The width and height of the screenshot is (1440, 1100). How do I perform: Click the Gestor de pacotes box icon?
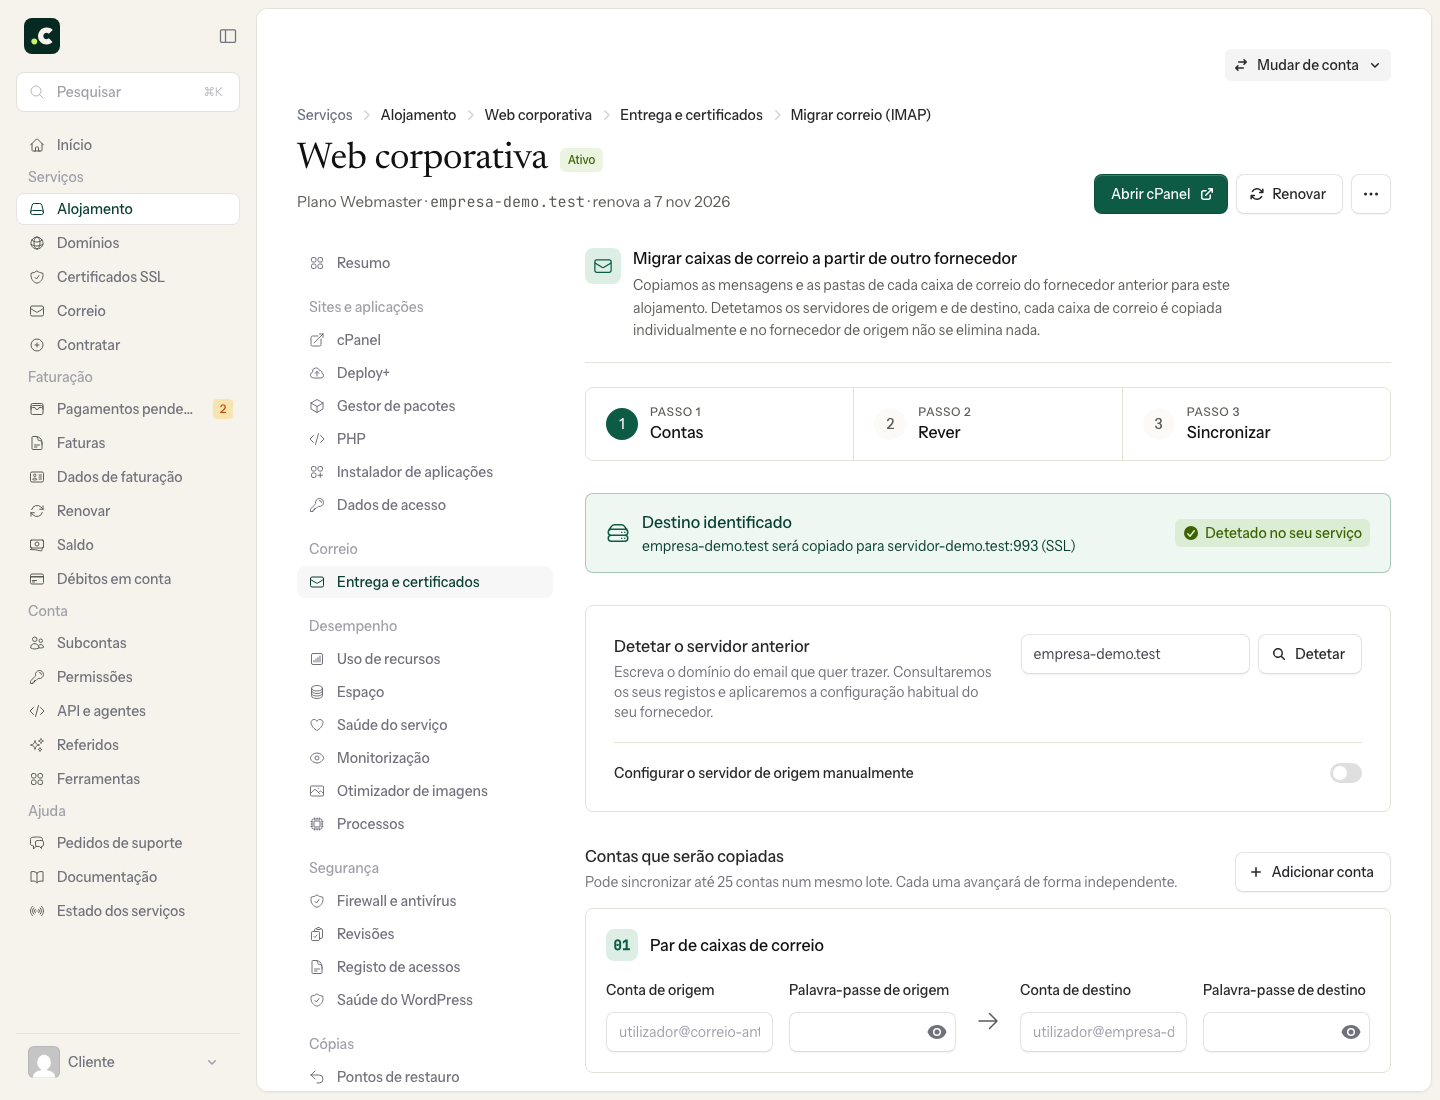[x=317, y=406]
